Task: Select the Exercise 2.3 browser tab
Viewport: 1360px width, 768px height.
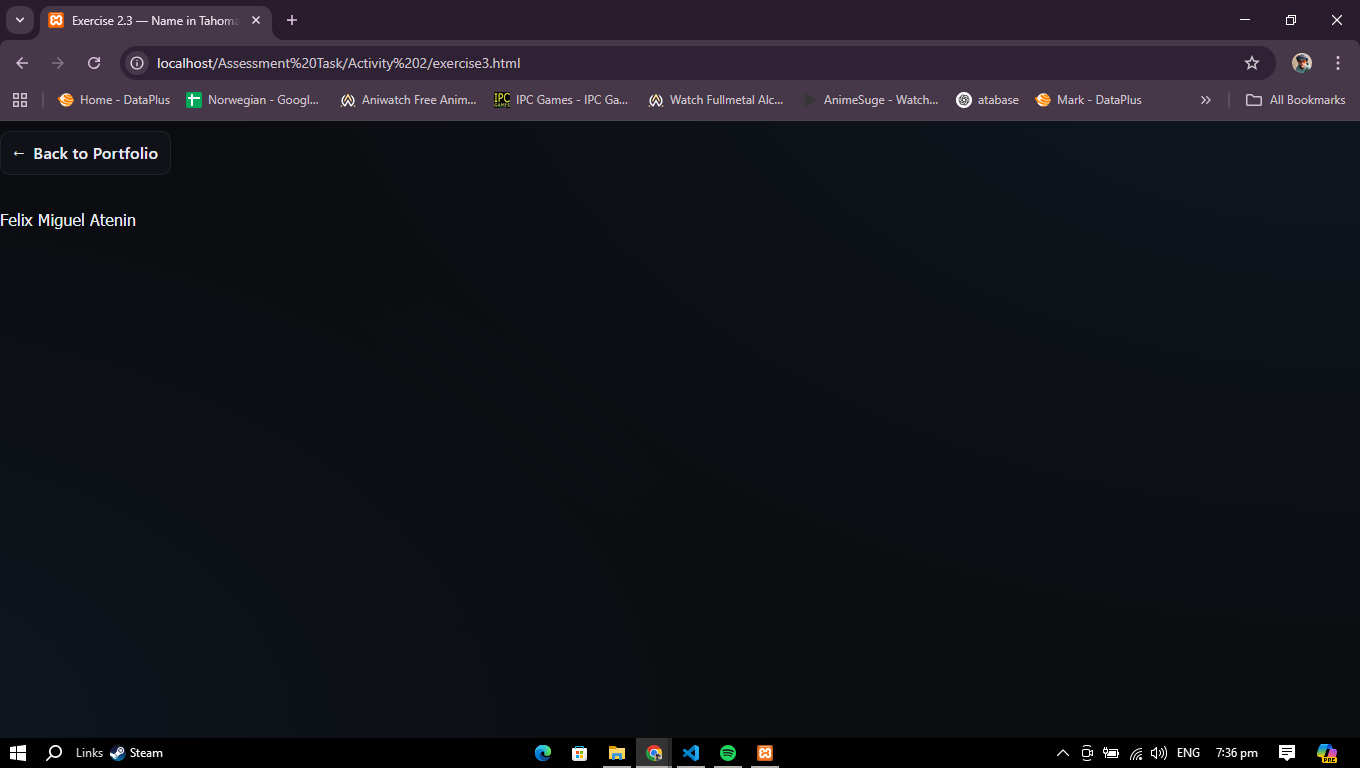Action: [150, 20]
